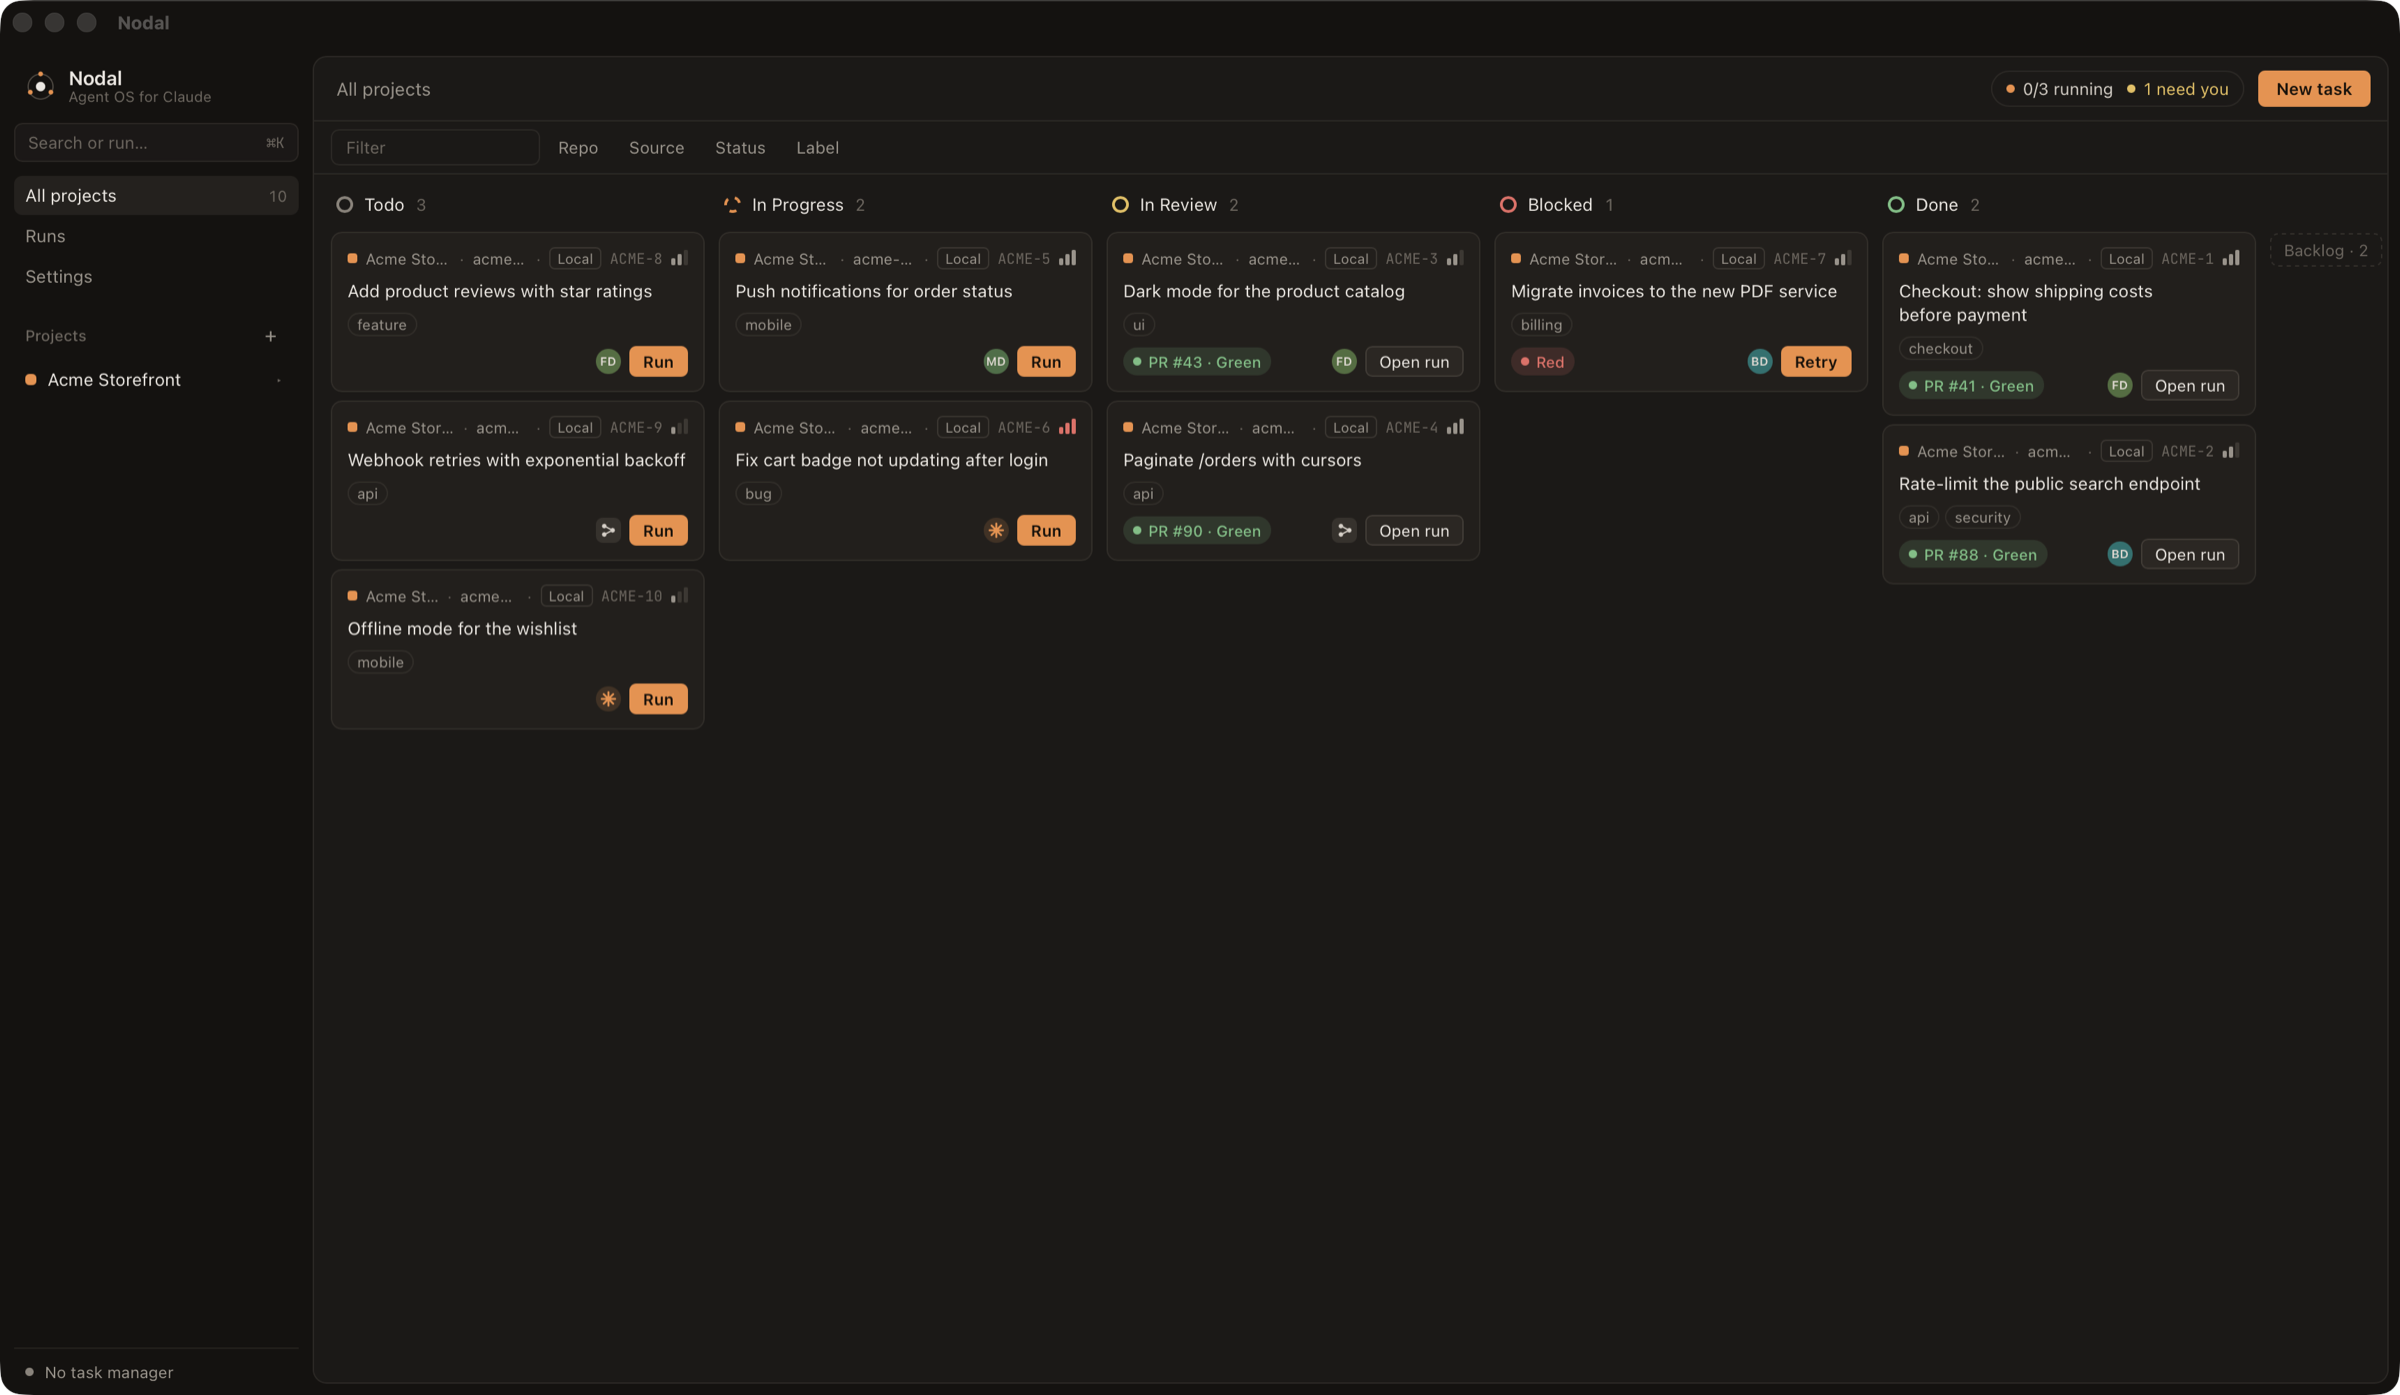The height and width of the screenshot is (1395, 2400).
Task: Click the MD avatar on ACME-5 card
Action: (x=996, y=361)
